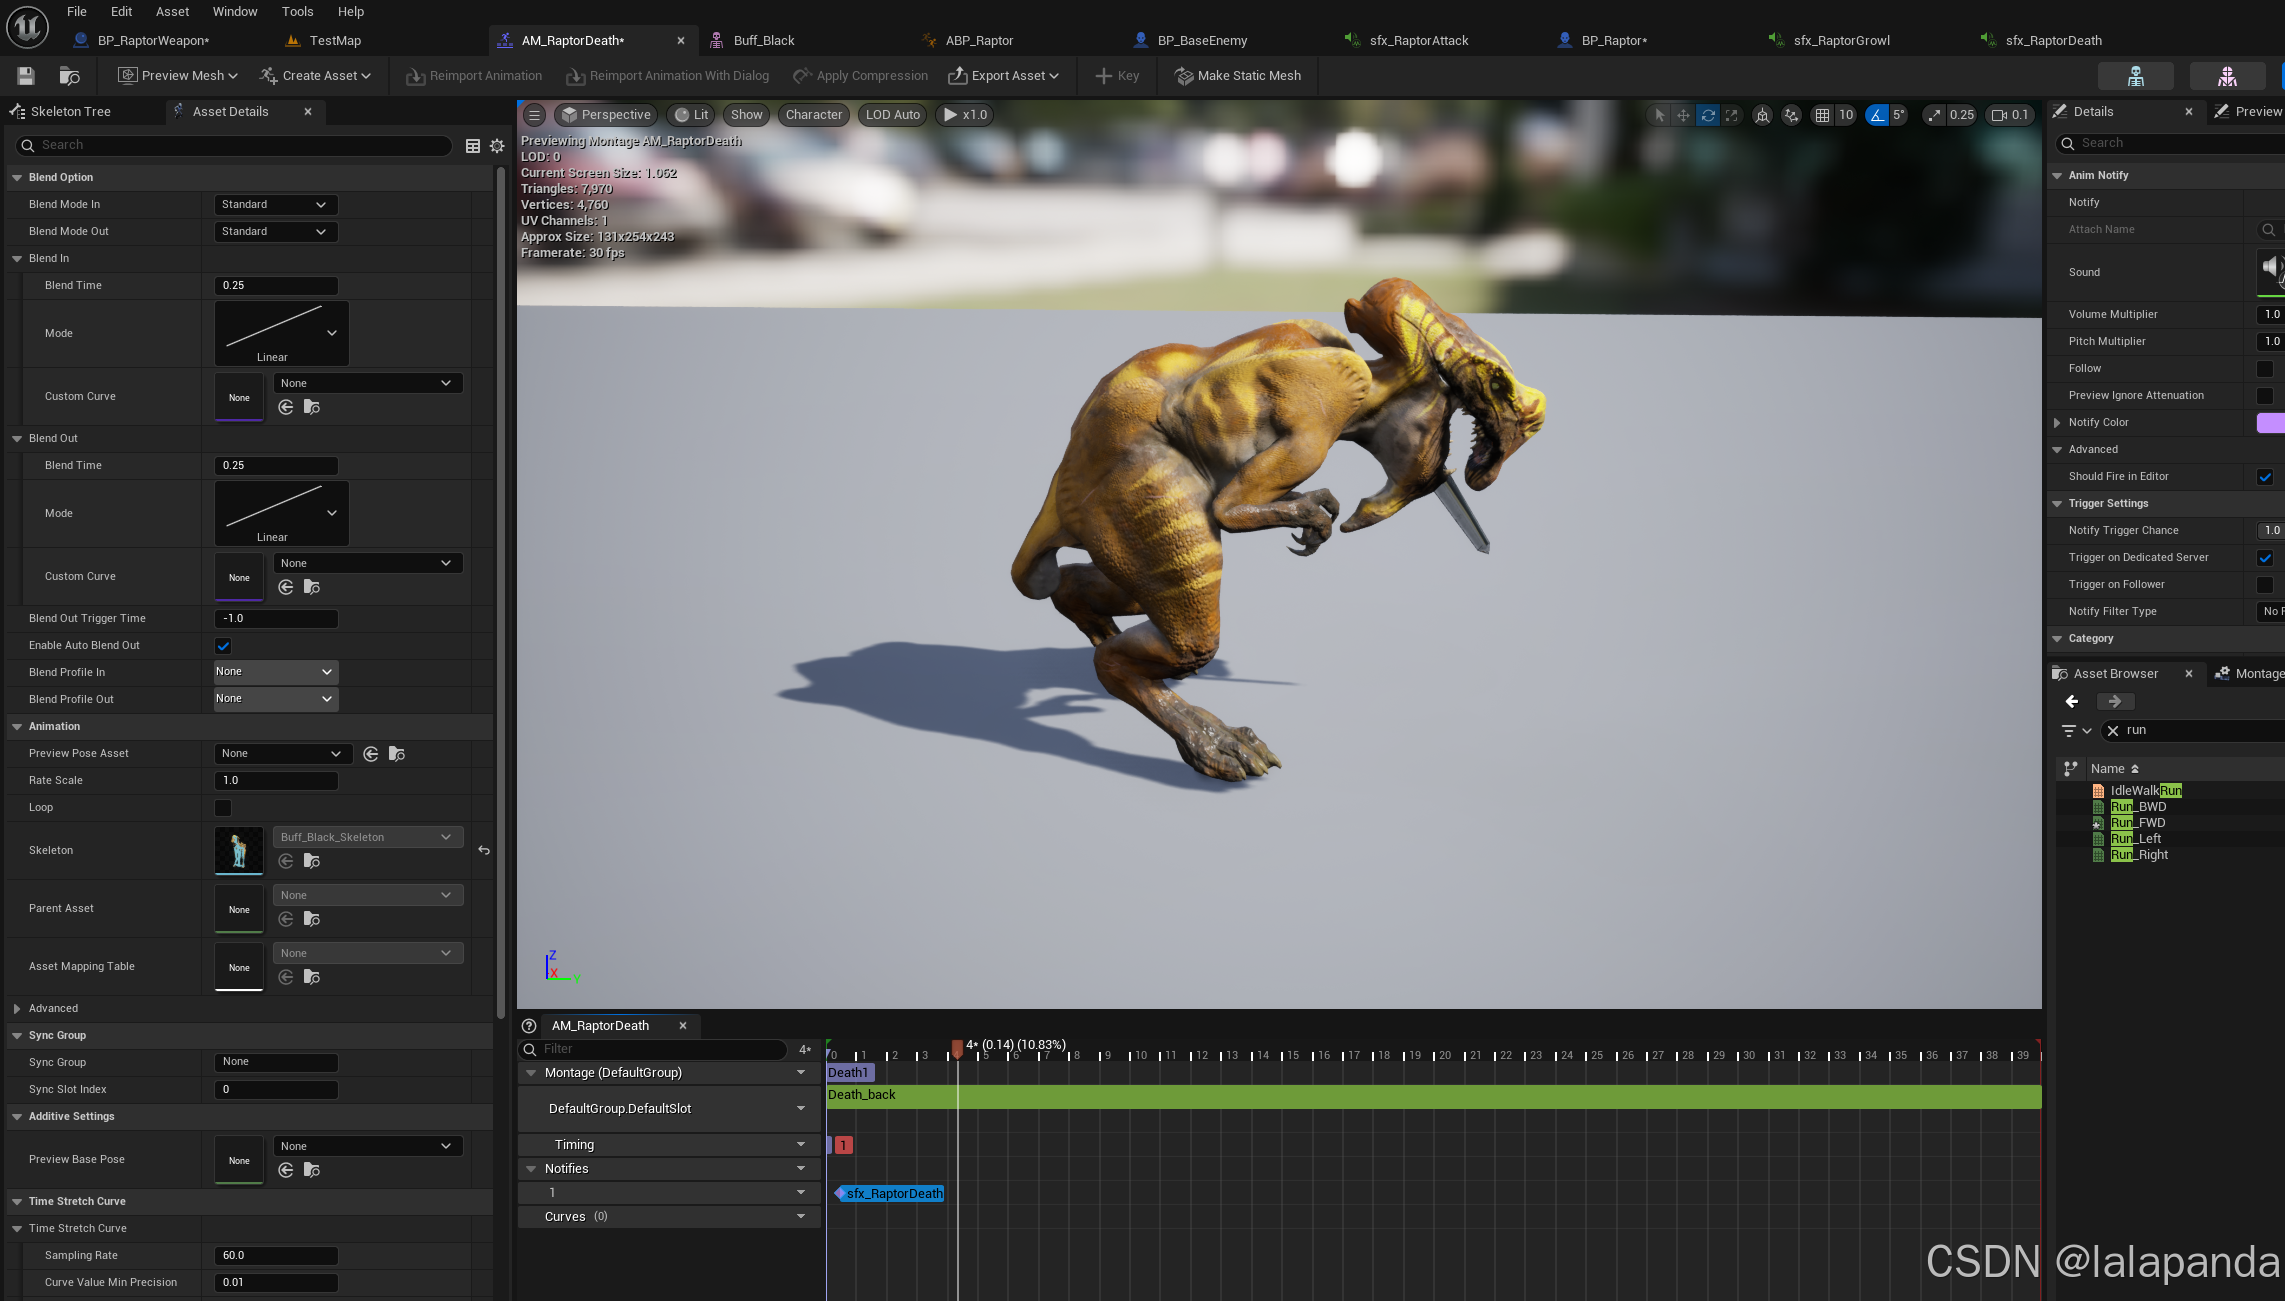Open the Asset menu

[172, 12]
